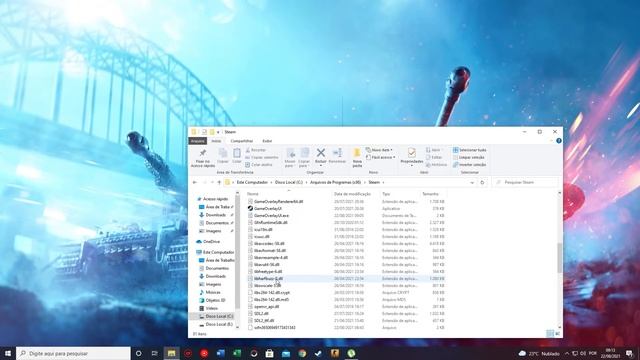Expand the address bar history dropdown
This screenshot has width=640, height=360.
472,182
